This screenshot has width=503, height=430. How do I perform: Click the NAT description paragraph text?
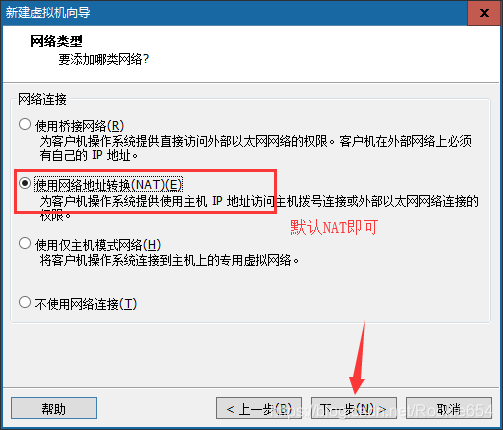pos(259,208)
